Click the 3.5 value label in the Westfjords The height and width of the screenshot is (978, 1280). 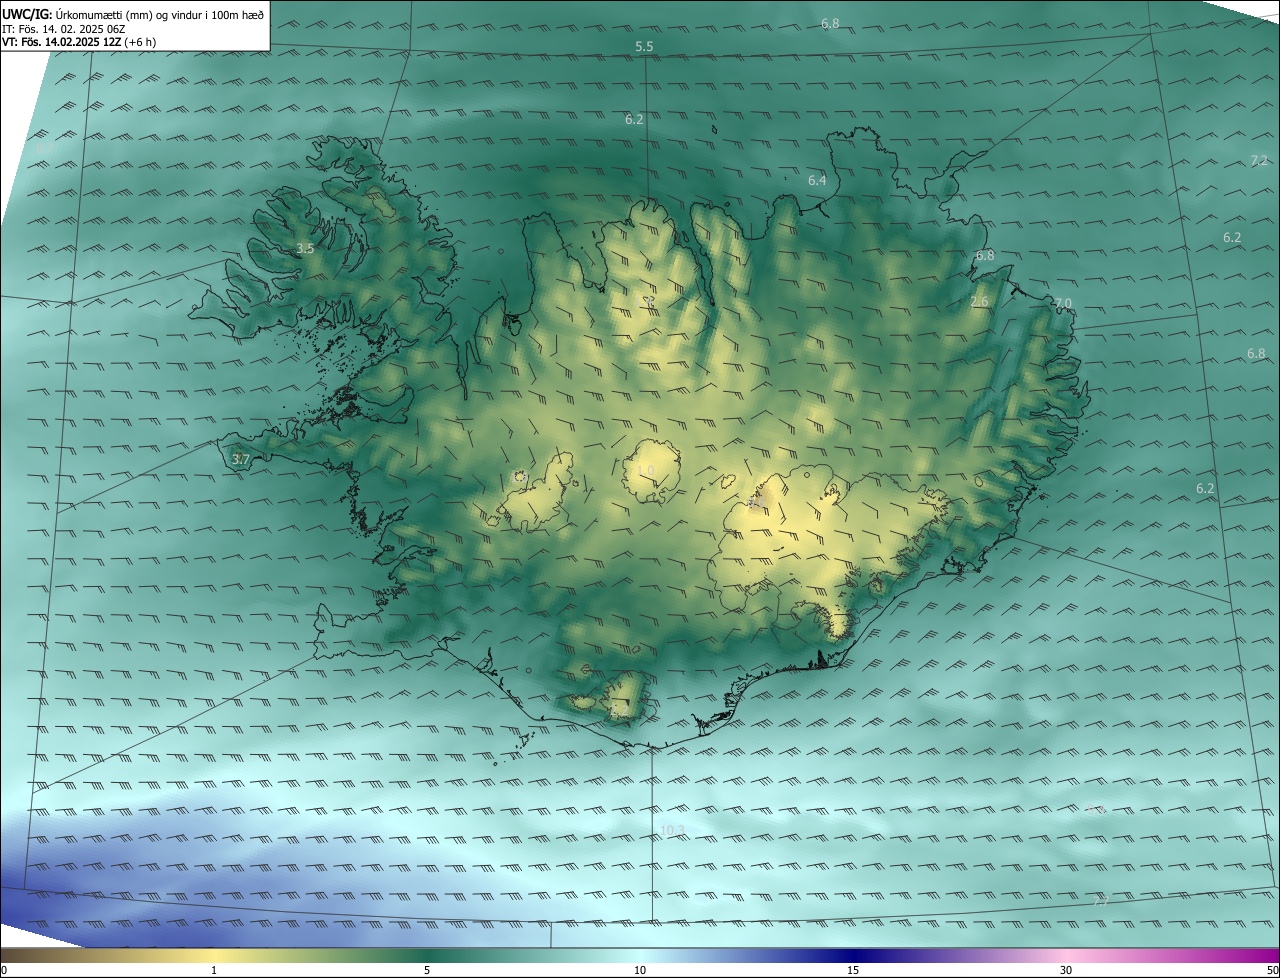305,249
